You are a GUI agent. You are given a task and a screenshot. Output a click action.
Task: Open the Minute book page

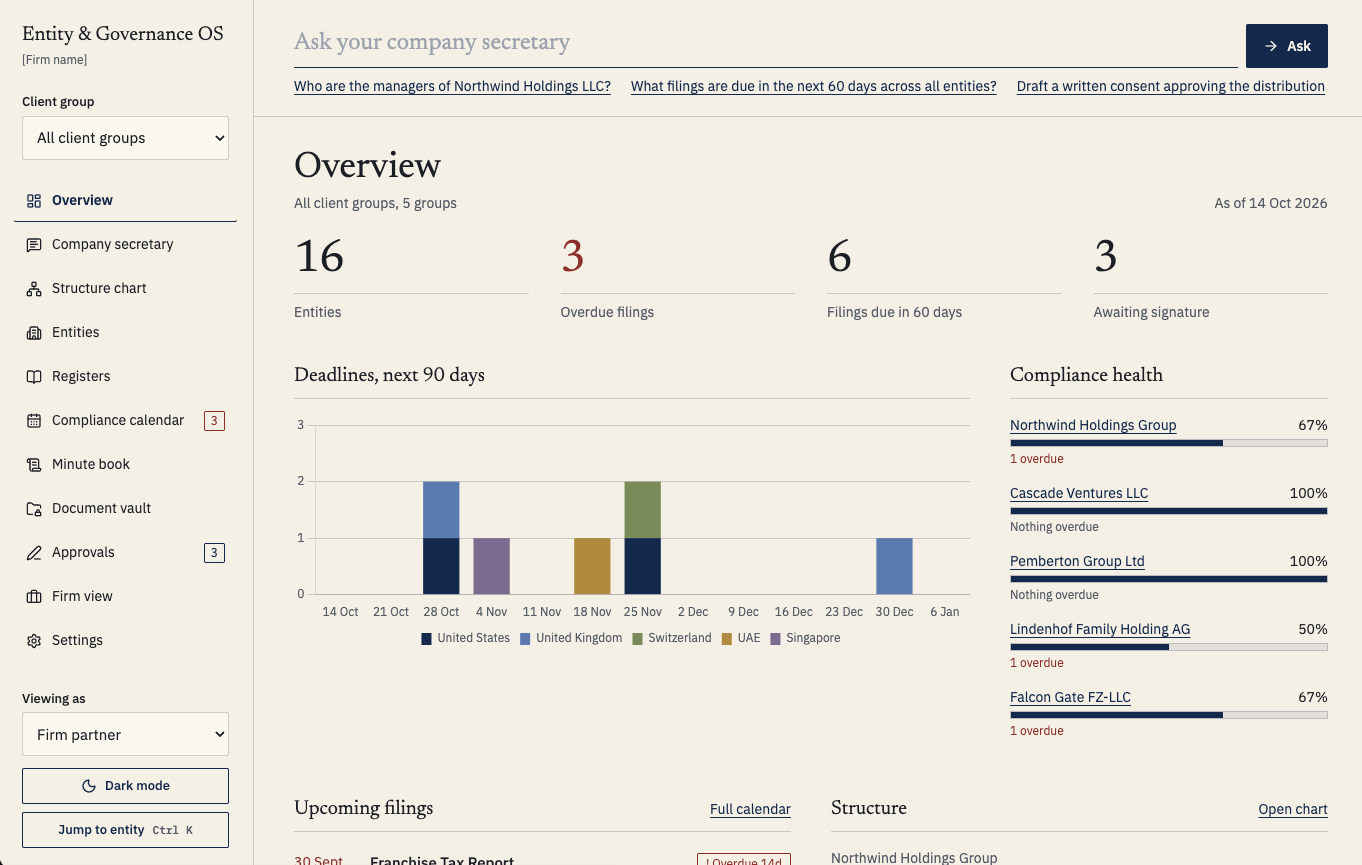pos(125,464)
